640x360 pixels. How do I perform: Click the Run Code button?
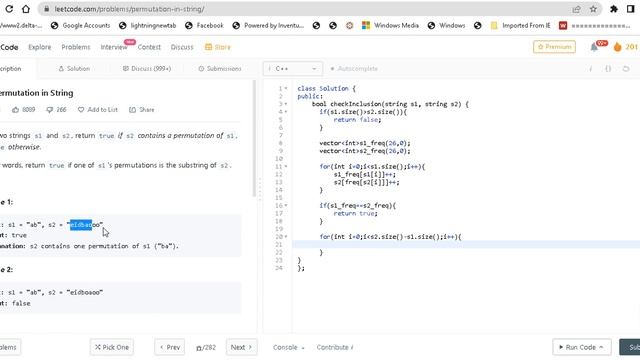pyautogui.click(x=582, y=347)
